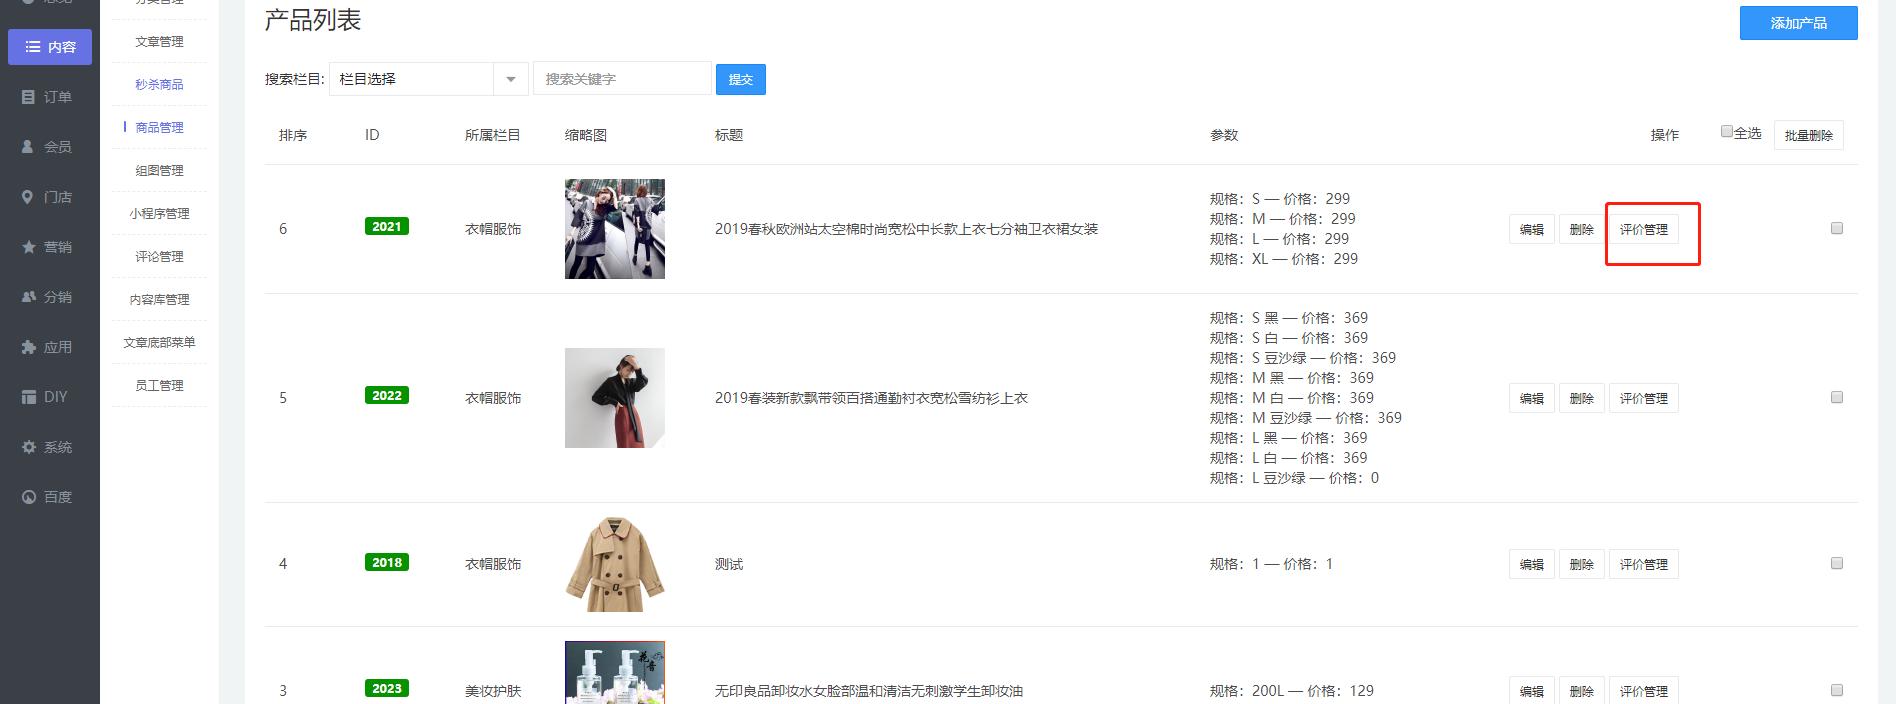The height and width of the screenshot is (704, 1896).
Task: Click title 2019春装新款飘带领 product
Action: (x=871, y=398)
